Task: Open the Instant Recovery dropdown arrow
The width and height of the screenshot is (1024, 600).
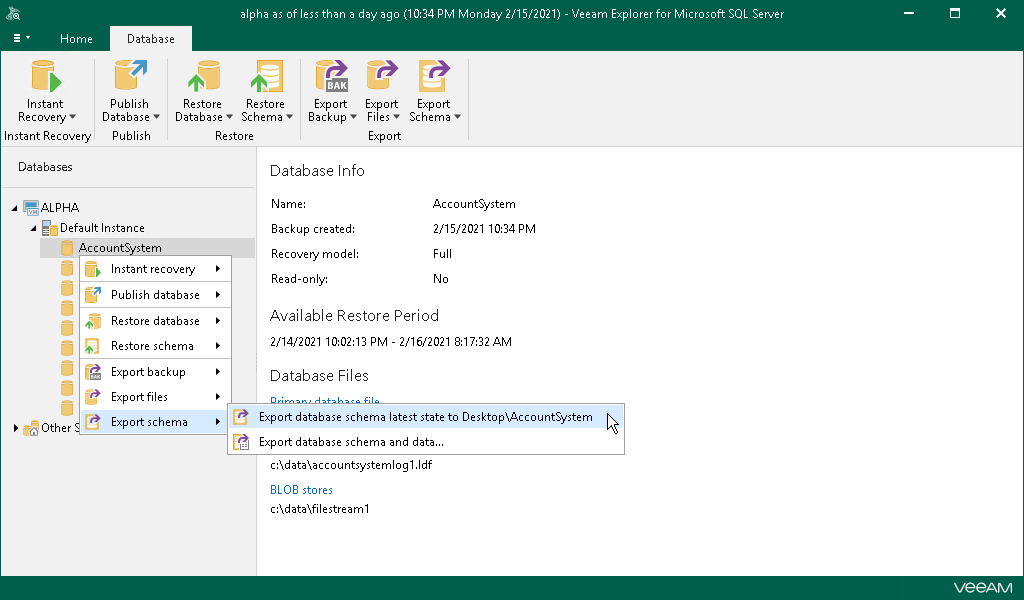Action: coord(72,117)
